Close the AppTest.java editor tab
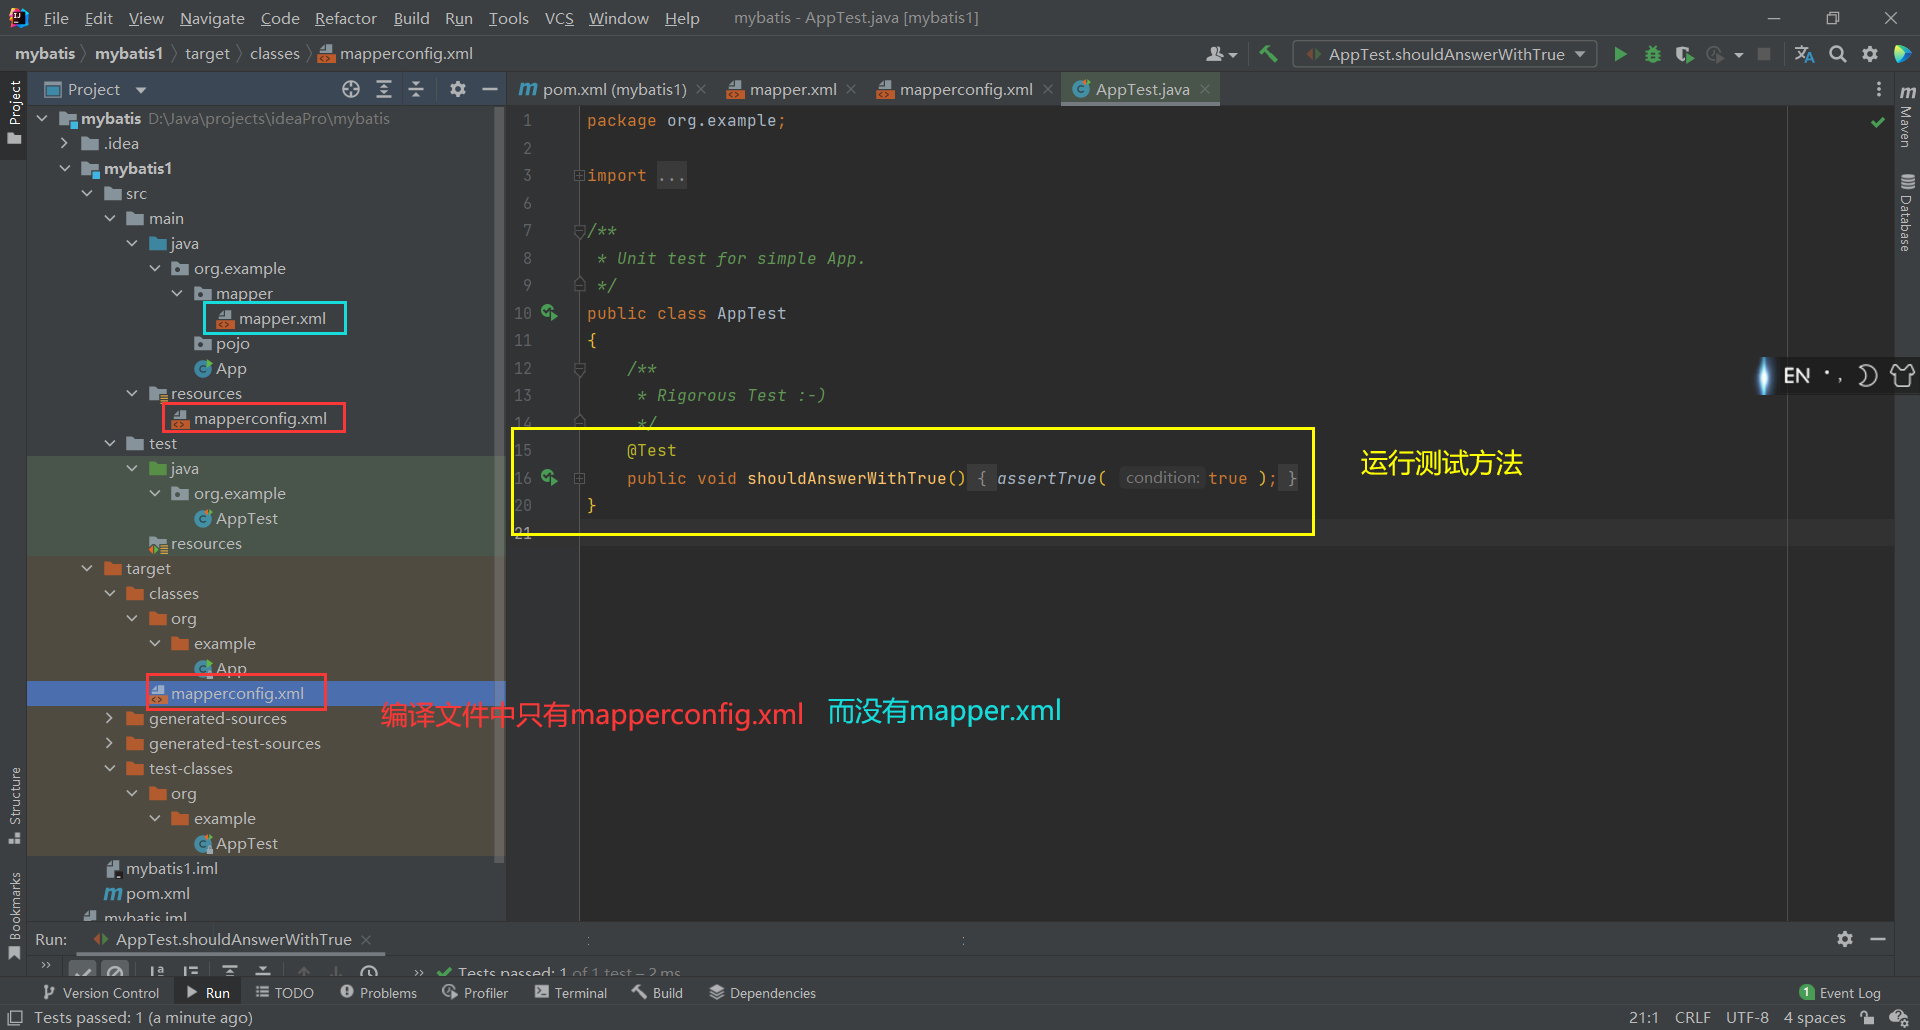 (x=1205, y=89)
